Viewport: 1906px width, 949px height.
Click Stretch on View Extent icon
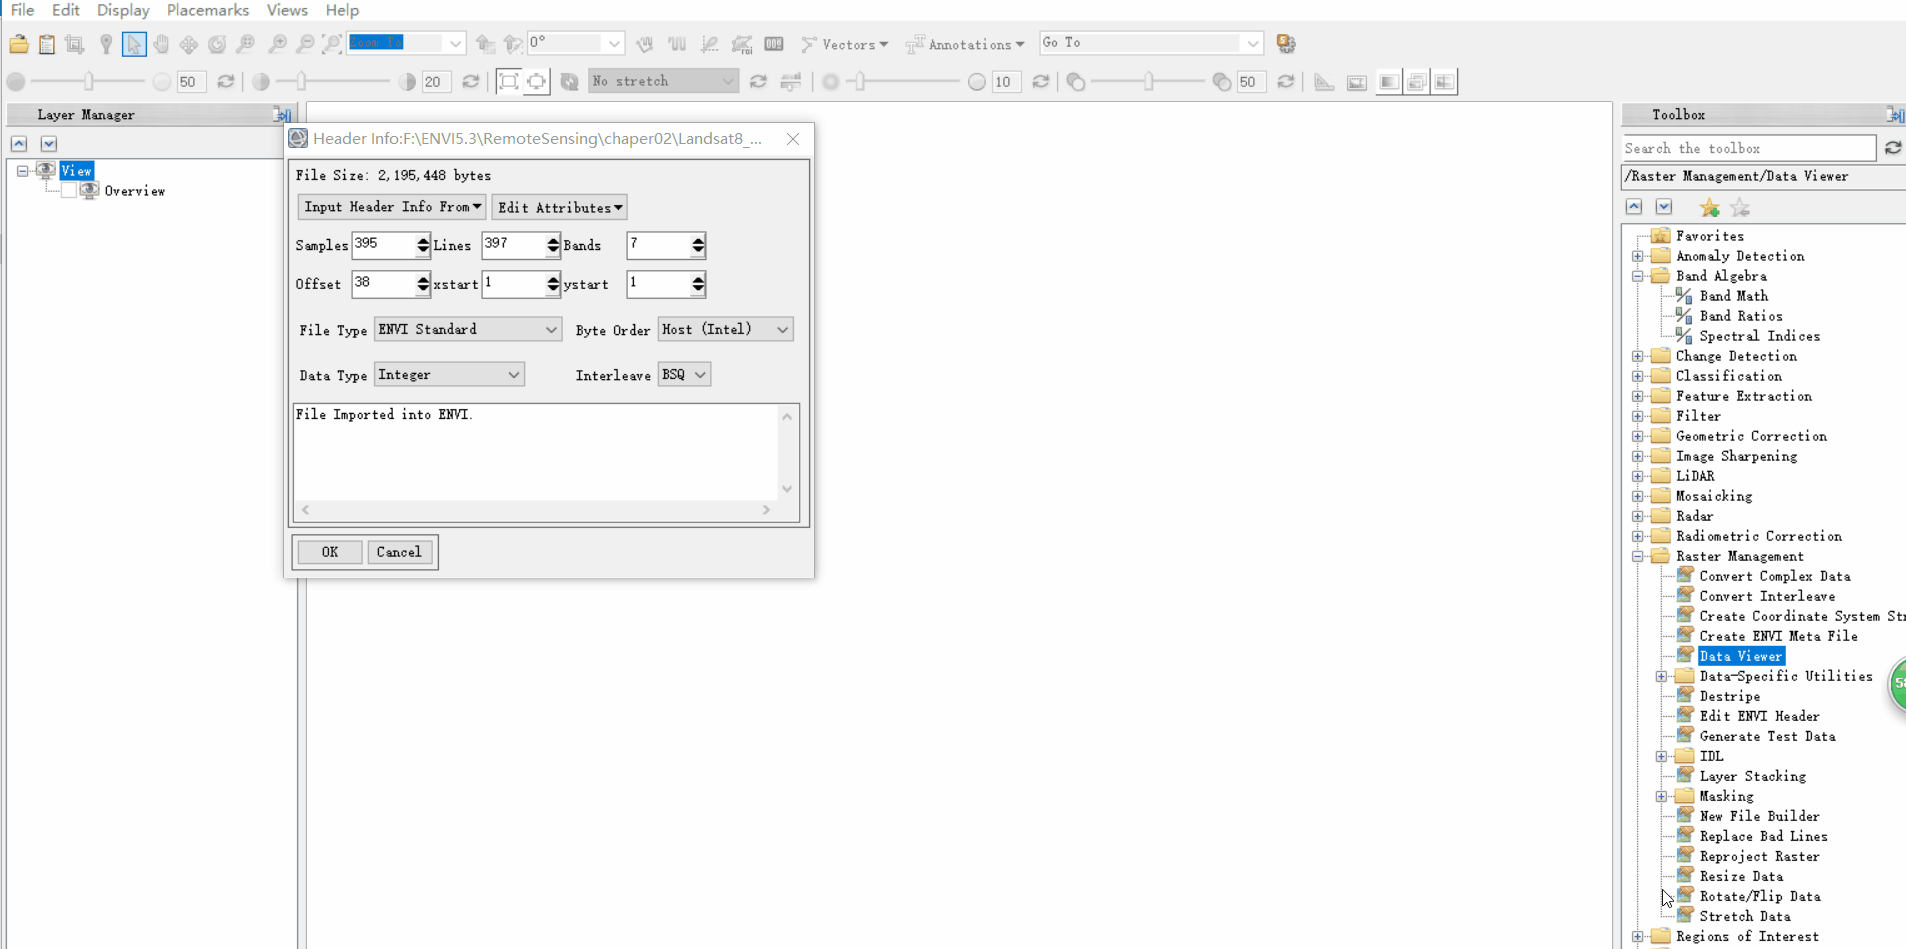point(537,82)
